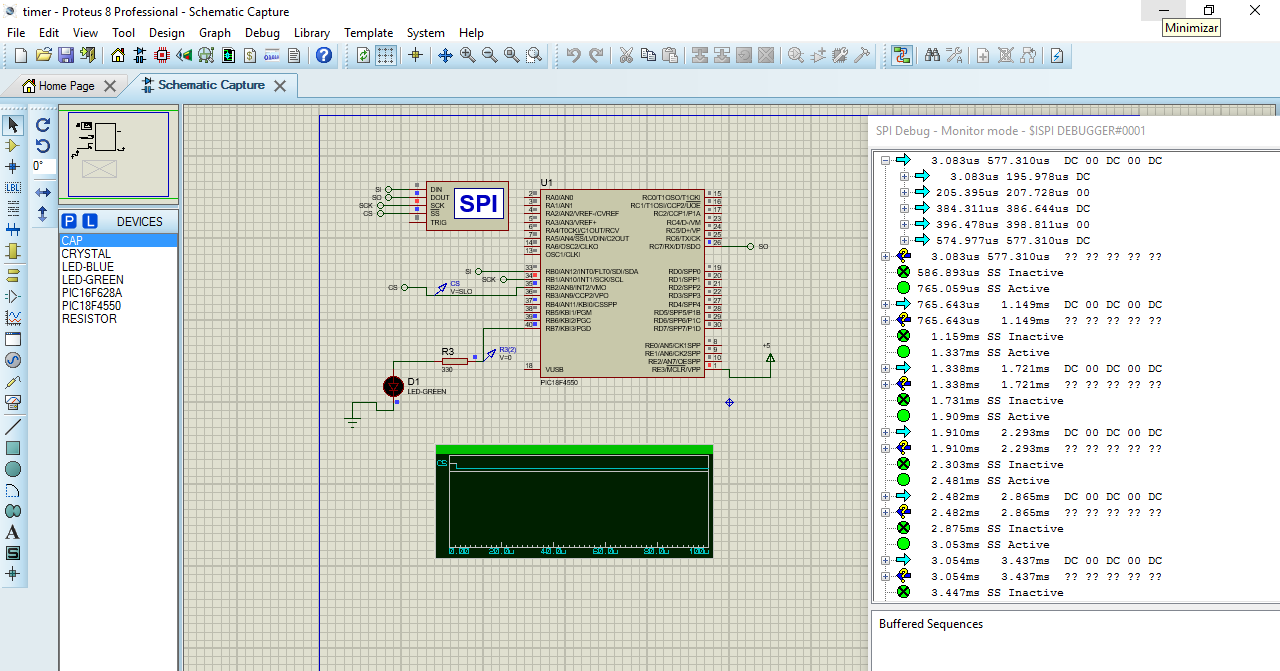Screen dimensions: 1280x671
Task: Expand the 384.311us 386.644us DC byte entry
Action: point(904,208)
